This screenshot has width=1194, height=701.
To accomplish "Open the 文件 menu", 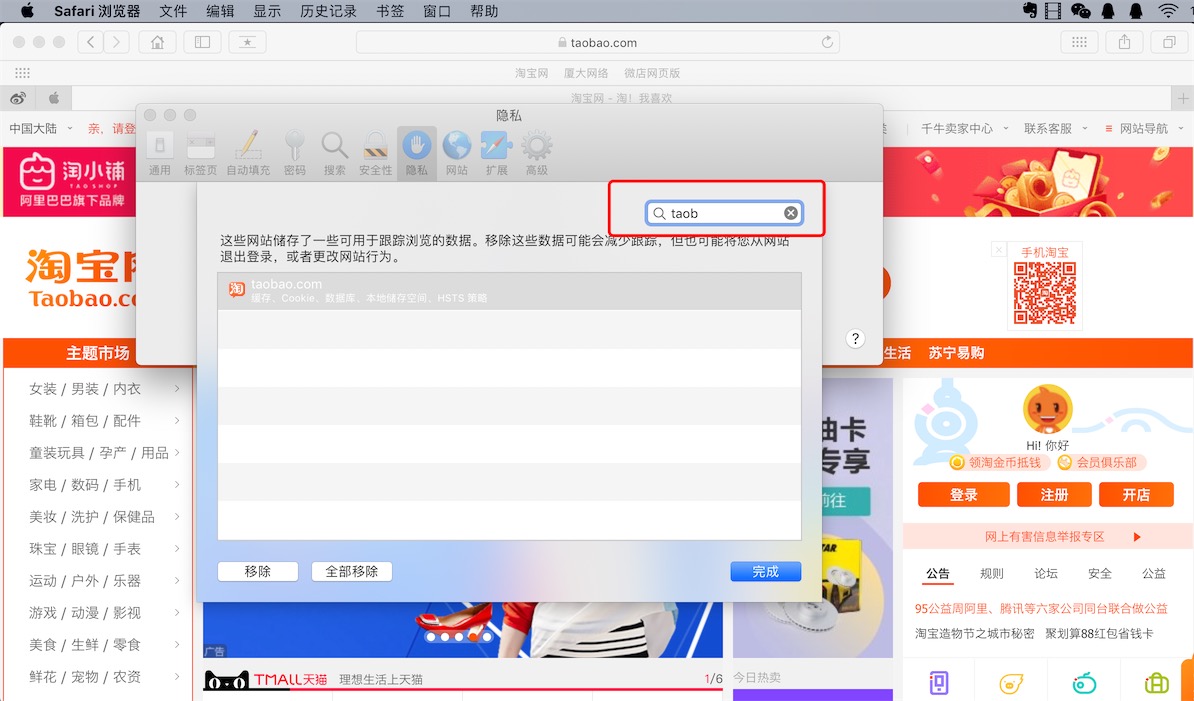I will [173, 11].
